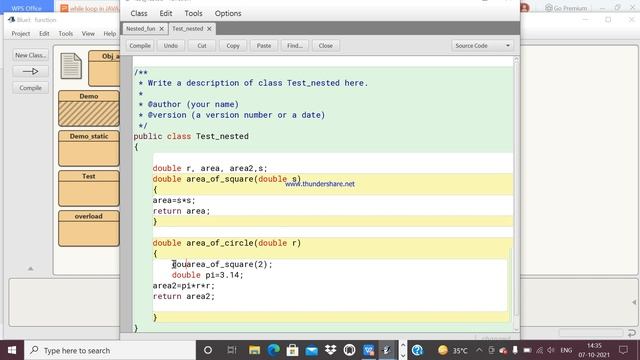Click the Copy button
The width and height of the screenshot is (640, 360).
pos(233,46)
